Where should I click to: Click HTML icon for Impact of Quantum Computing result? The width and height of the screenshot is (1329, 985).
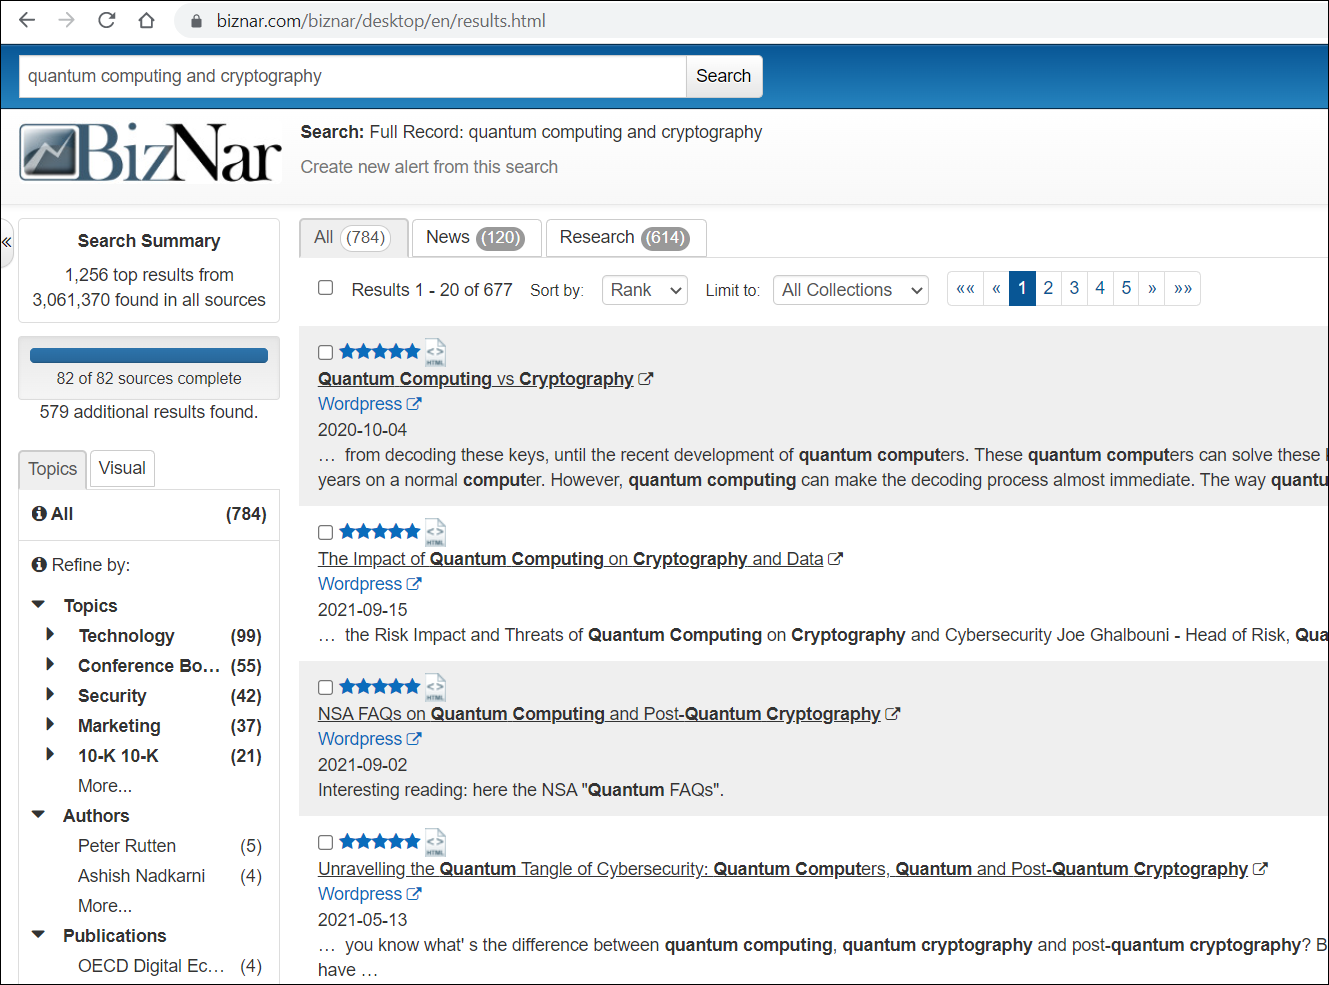(435, 532)
